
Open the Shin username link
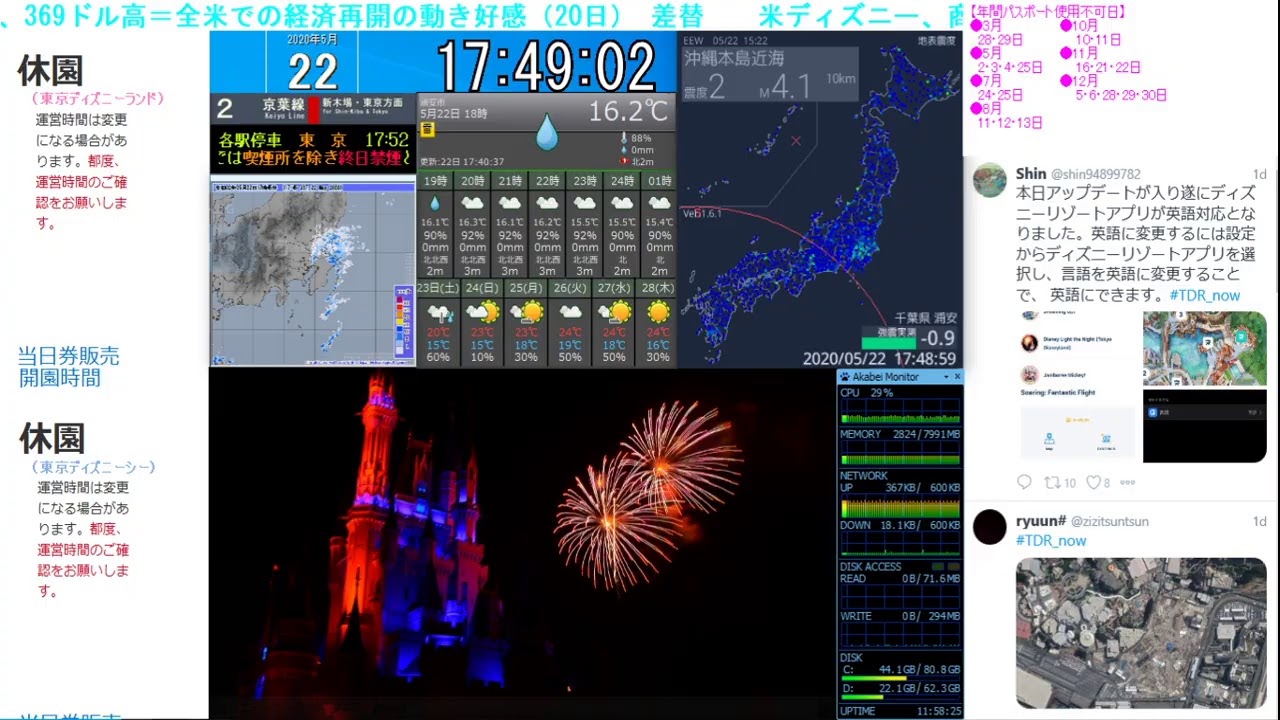(x=1031, y=174)
